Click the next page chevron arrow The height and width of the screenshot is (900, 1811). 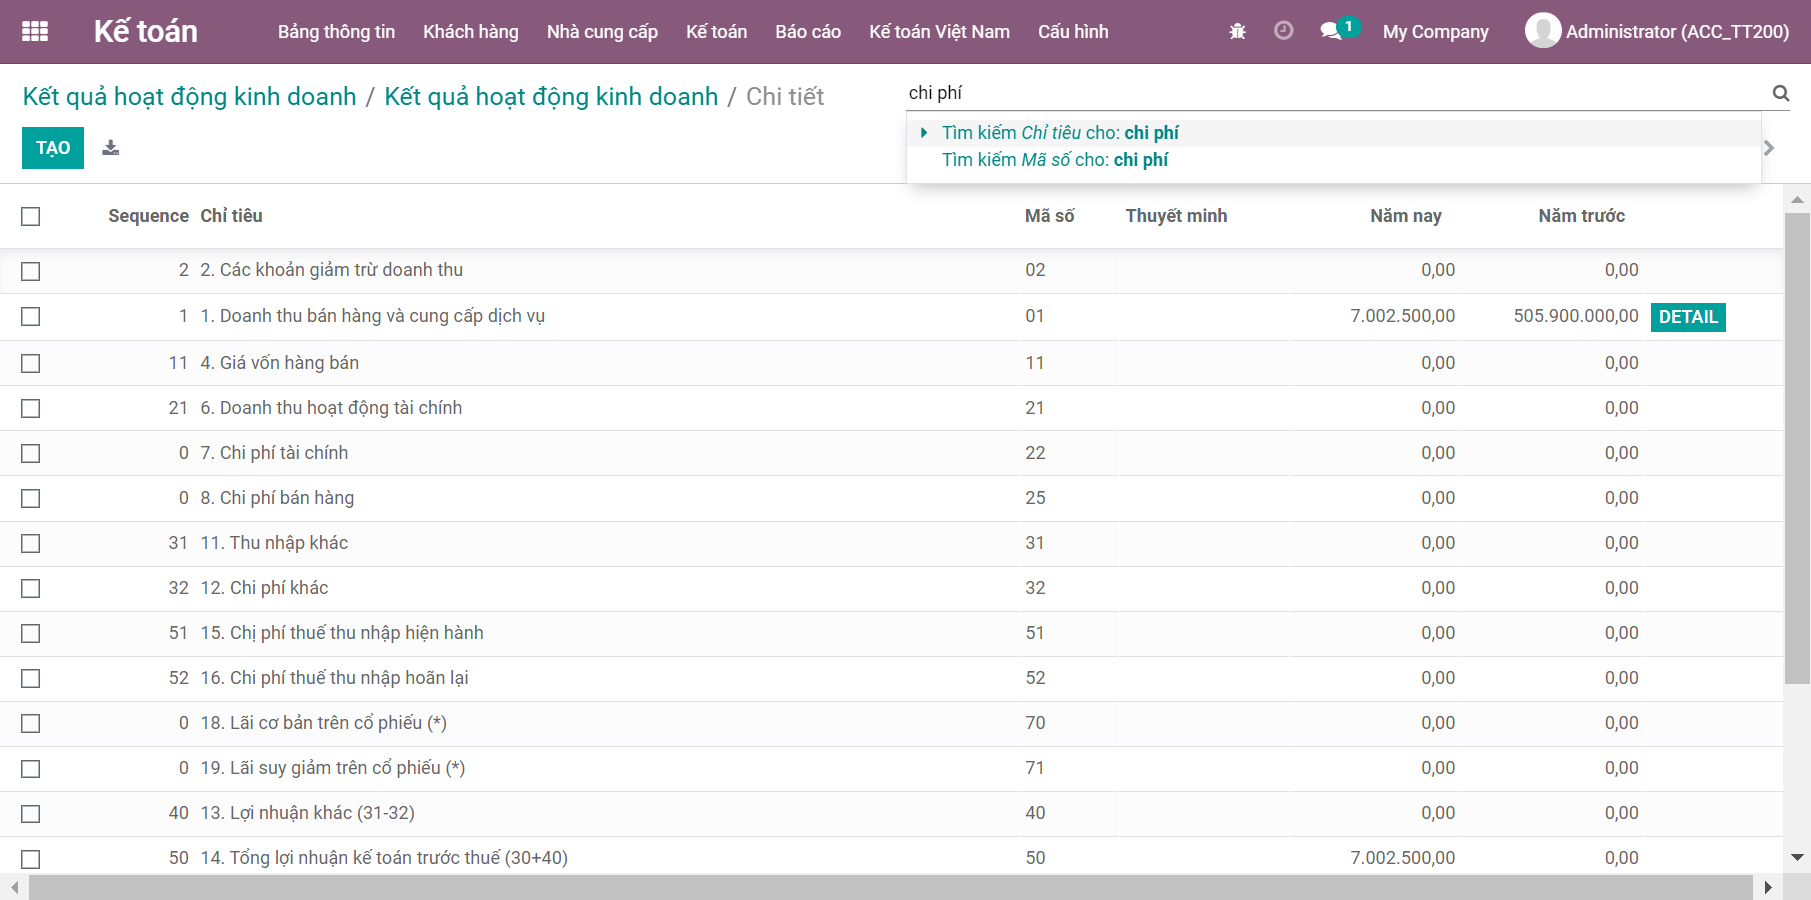[1769, 148]
